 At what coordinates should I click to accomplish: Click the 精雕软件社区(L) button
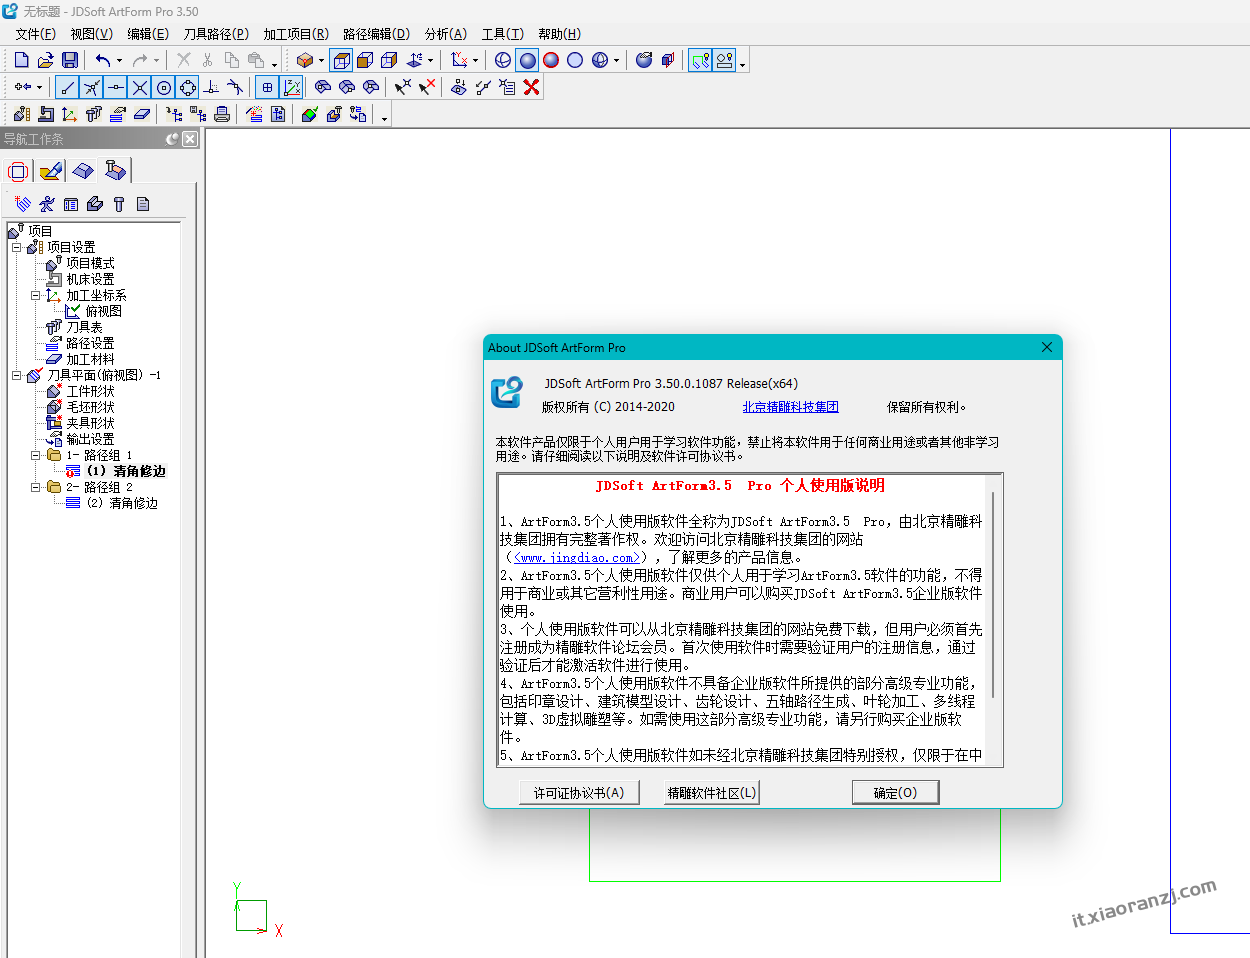pos(712,793)
